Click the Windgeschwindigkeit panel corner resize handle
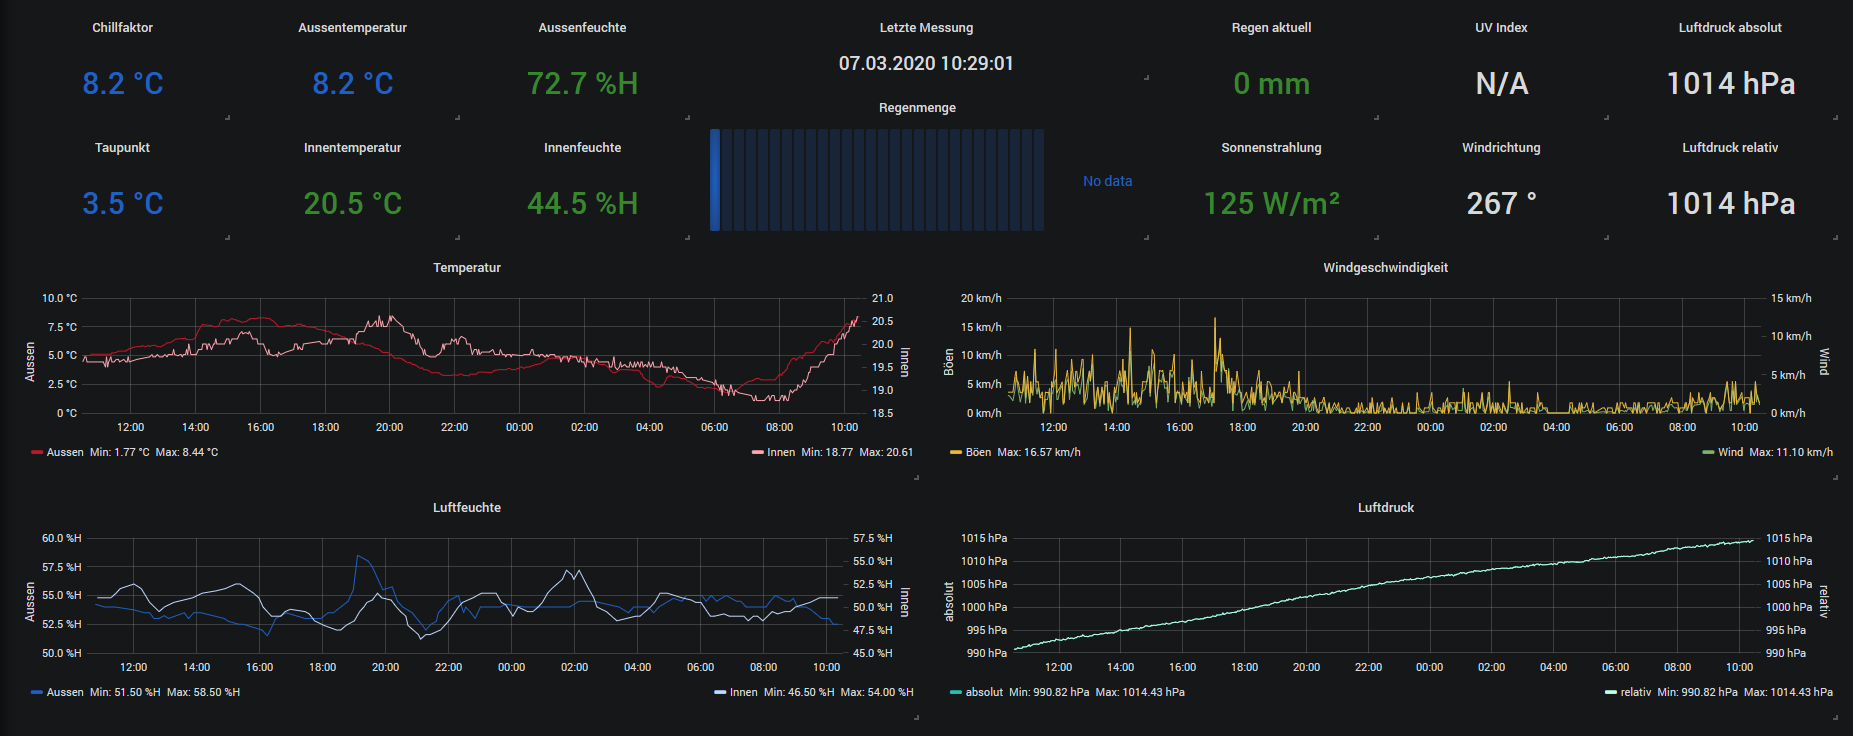This screenshot has height=736, width=1853. (x=1835, y=477)
